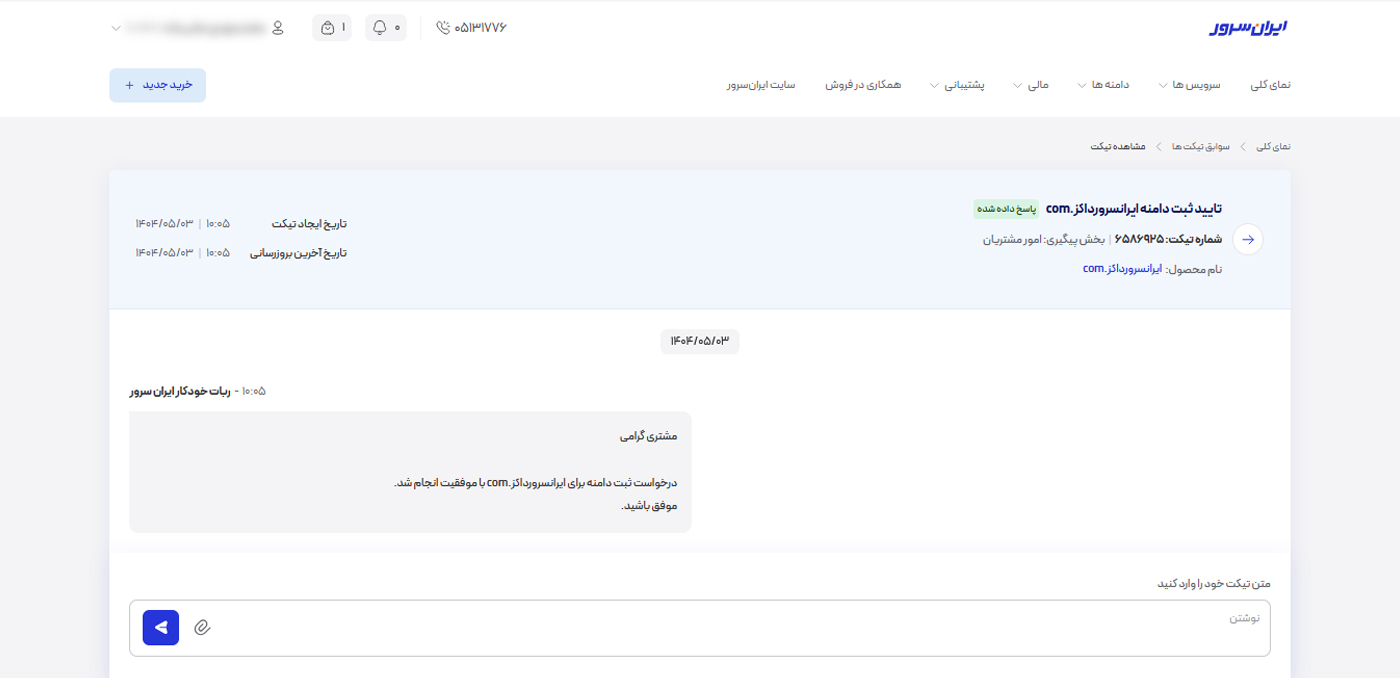Image resolution: width=1400 pixels, height=678 pixels.
Task: Open the shopping bag showing 1 item
Action: [331, 27]
